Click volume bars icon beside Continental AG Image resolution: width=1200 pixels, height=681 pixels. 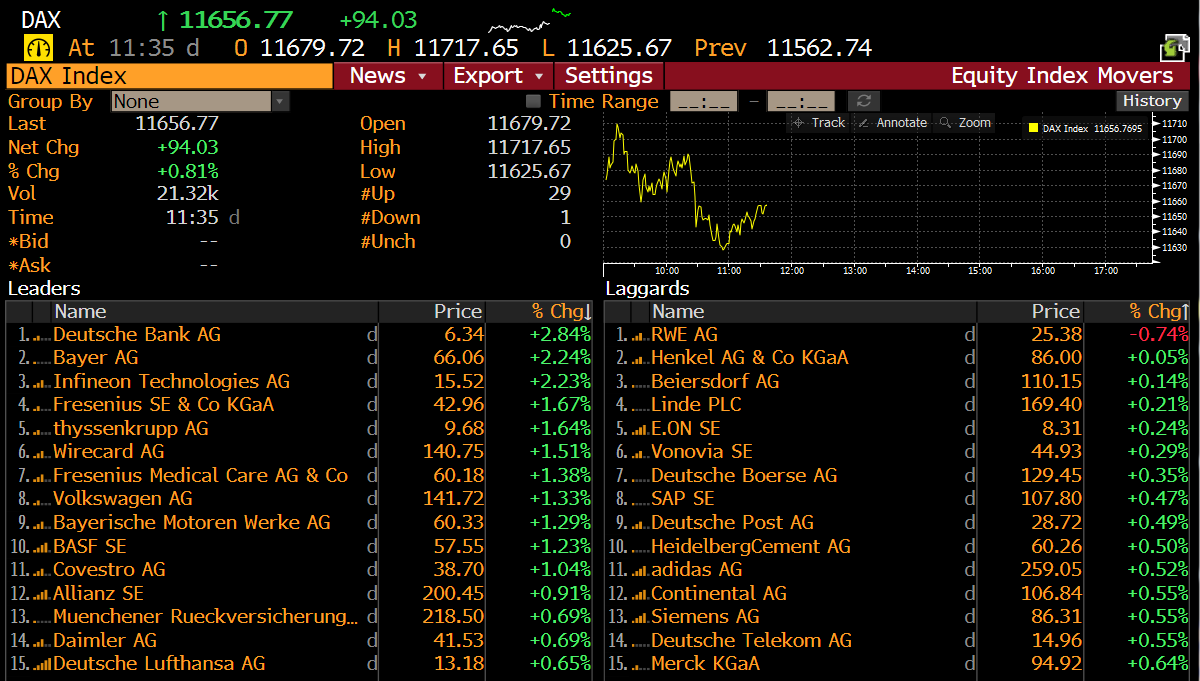point(639,594)
